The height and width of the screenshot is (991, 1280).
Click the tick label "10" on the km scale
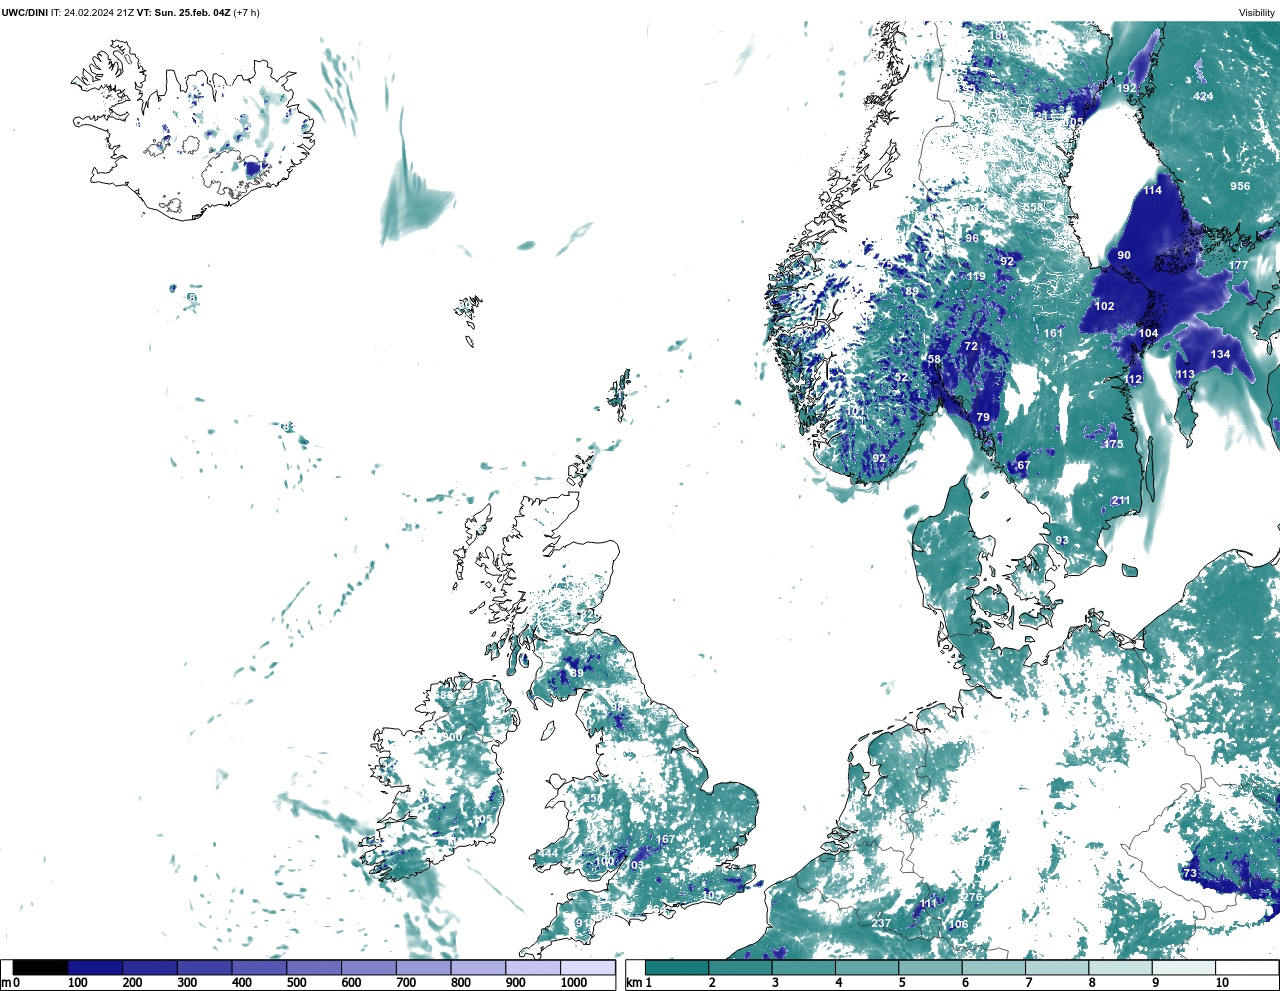pos(1223,983)
